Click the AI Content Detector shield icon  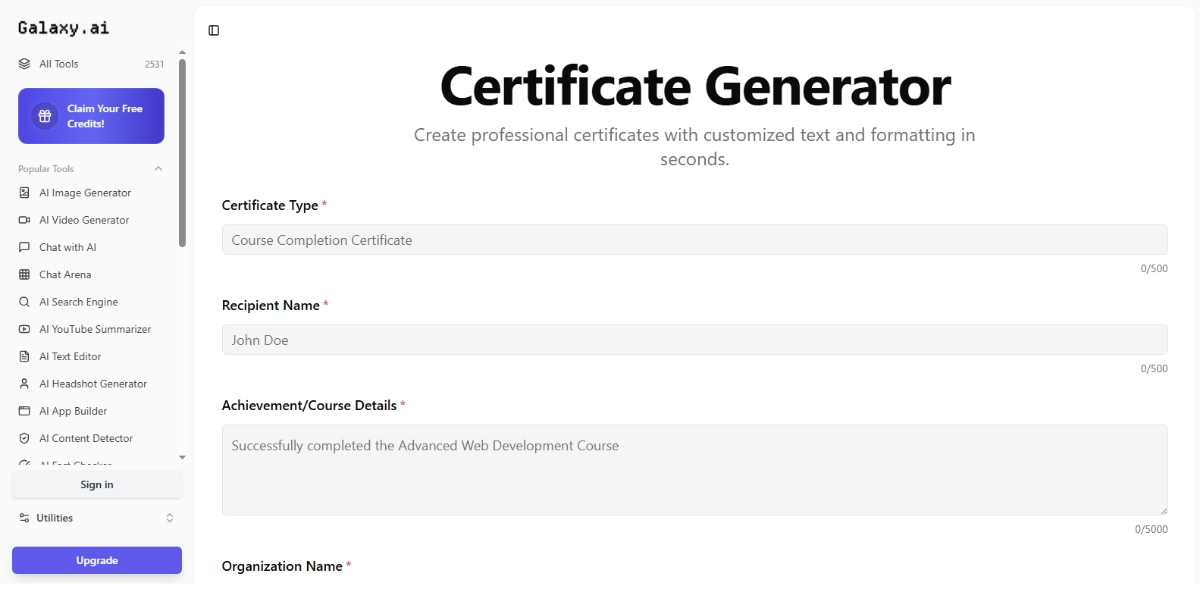click(x=25, y=438)
